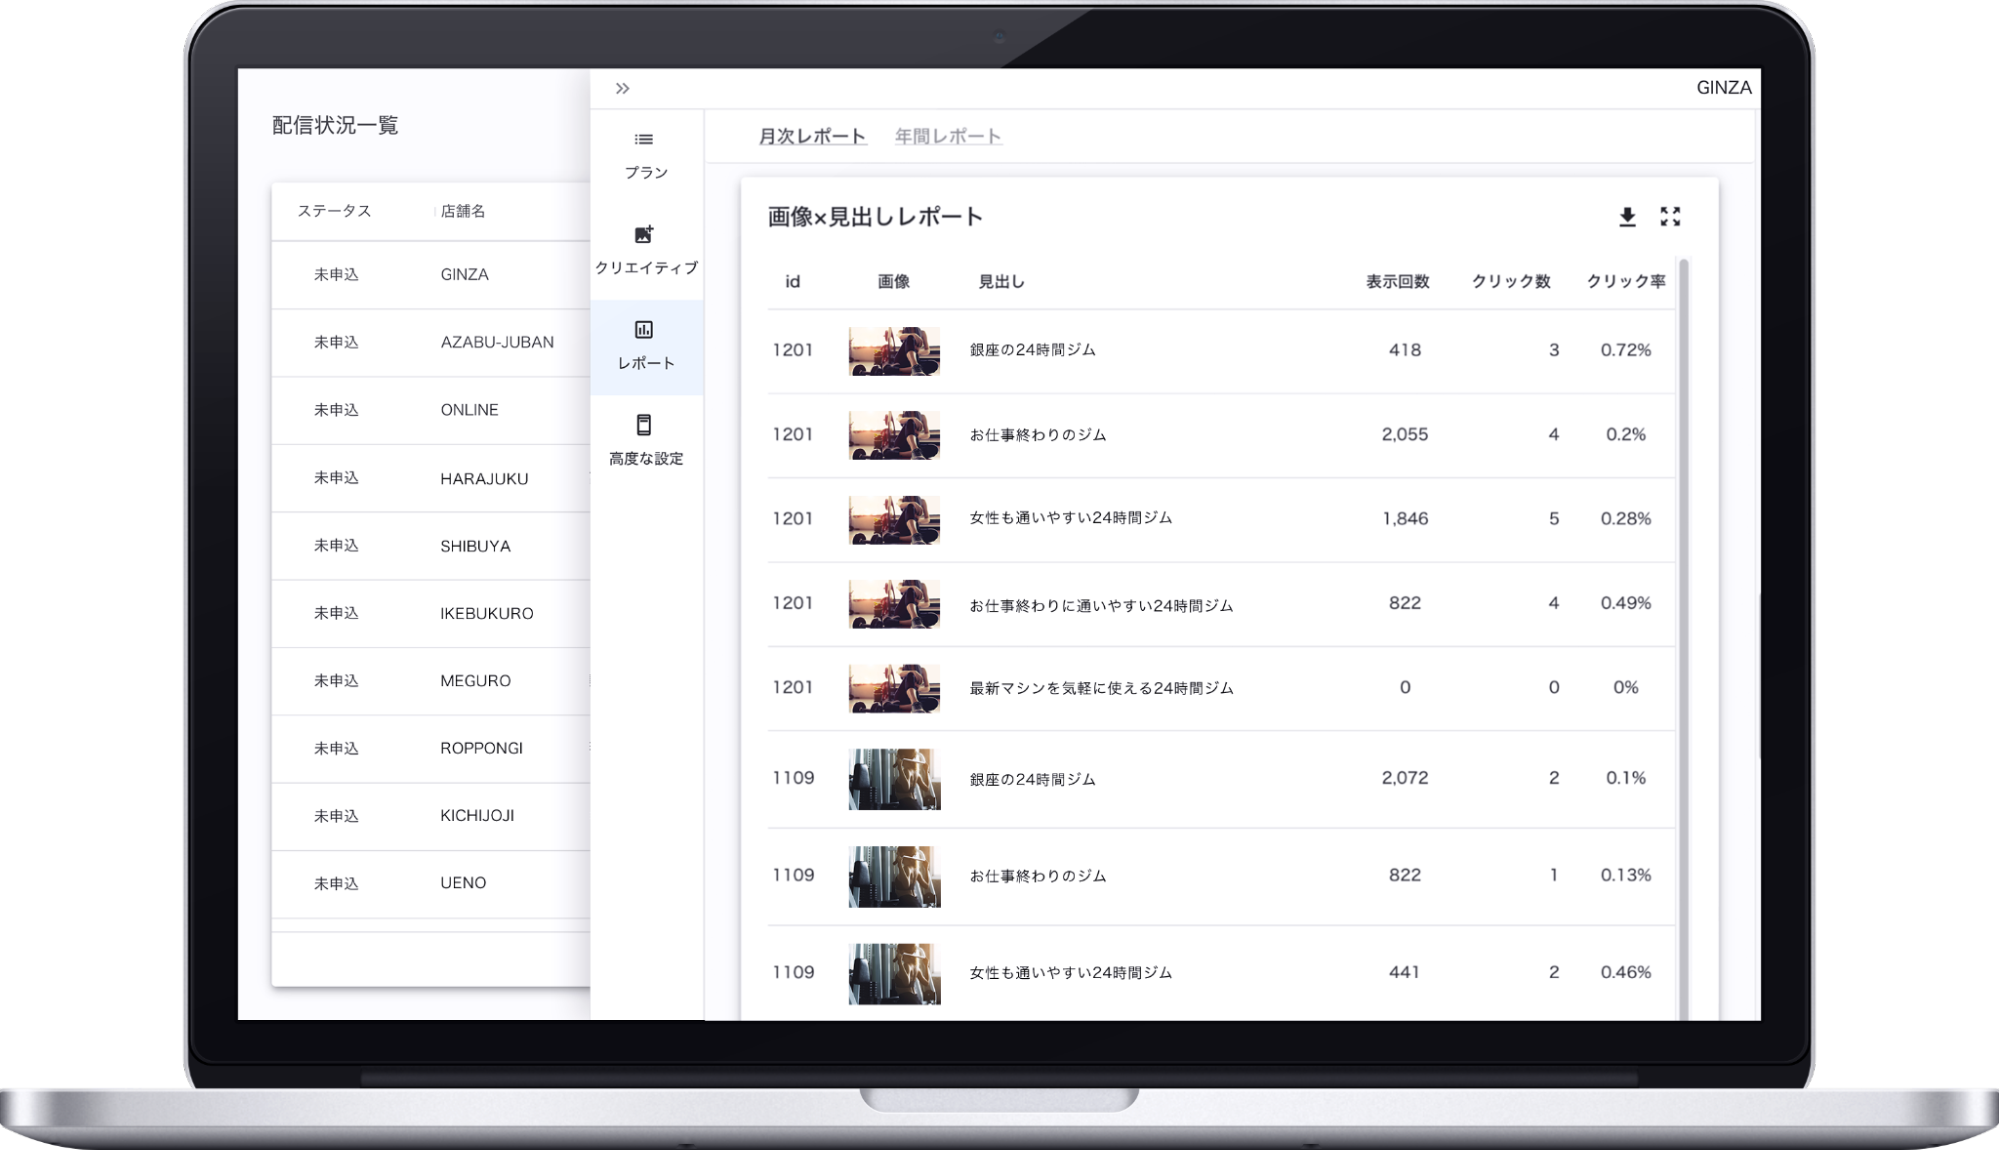Screen dimensions: 1999x1150
Task: Click ステータス column header
Action: coord(334,211)
